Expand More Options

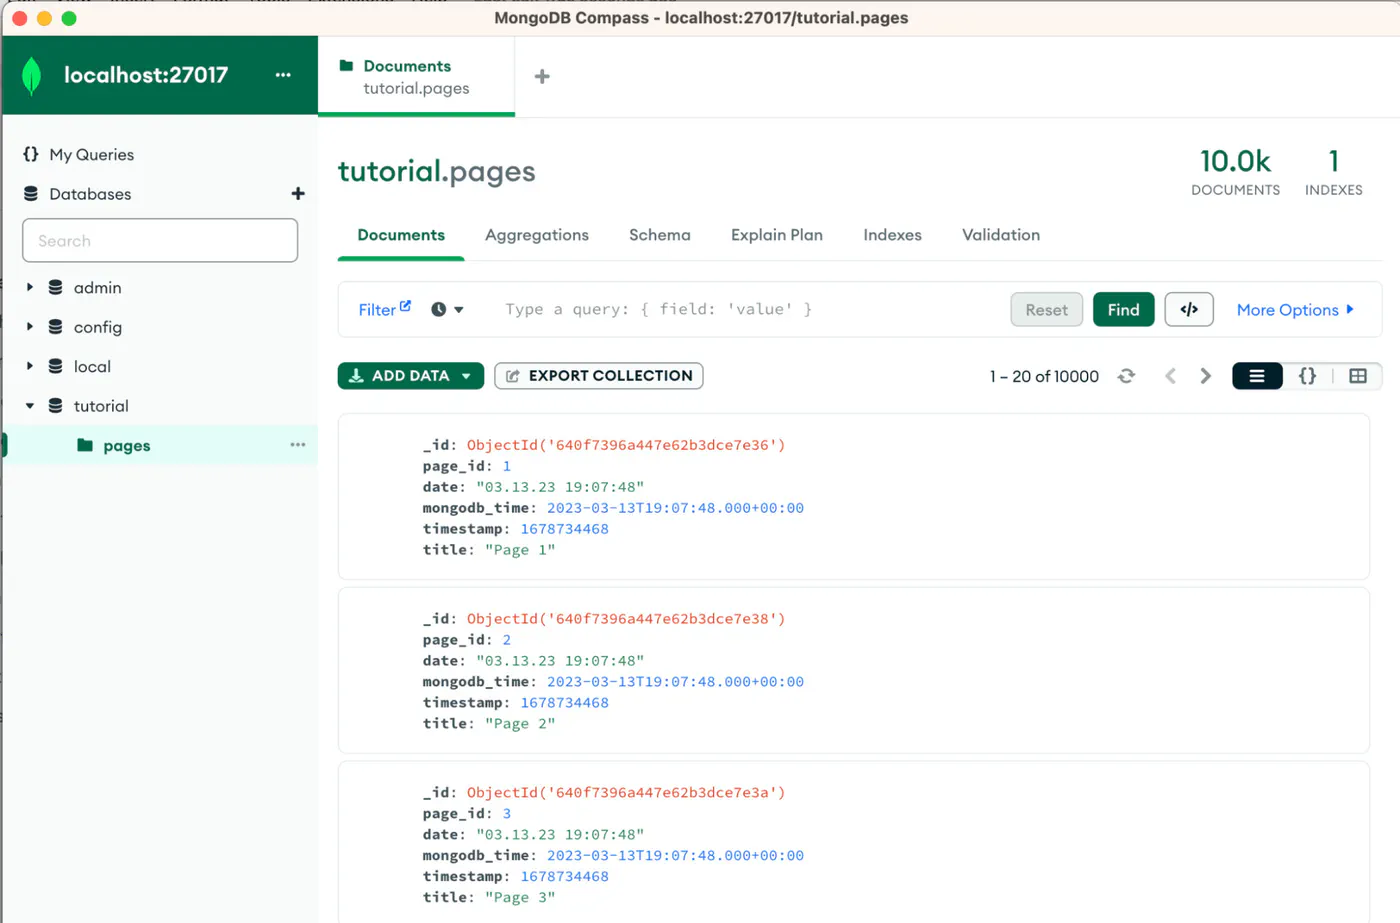coord(1295,310)
